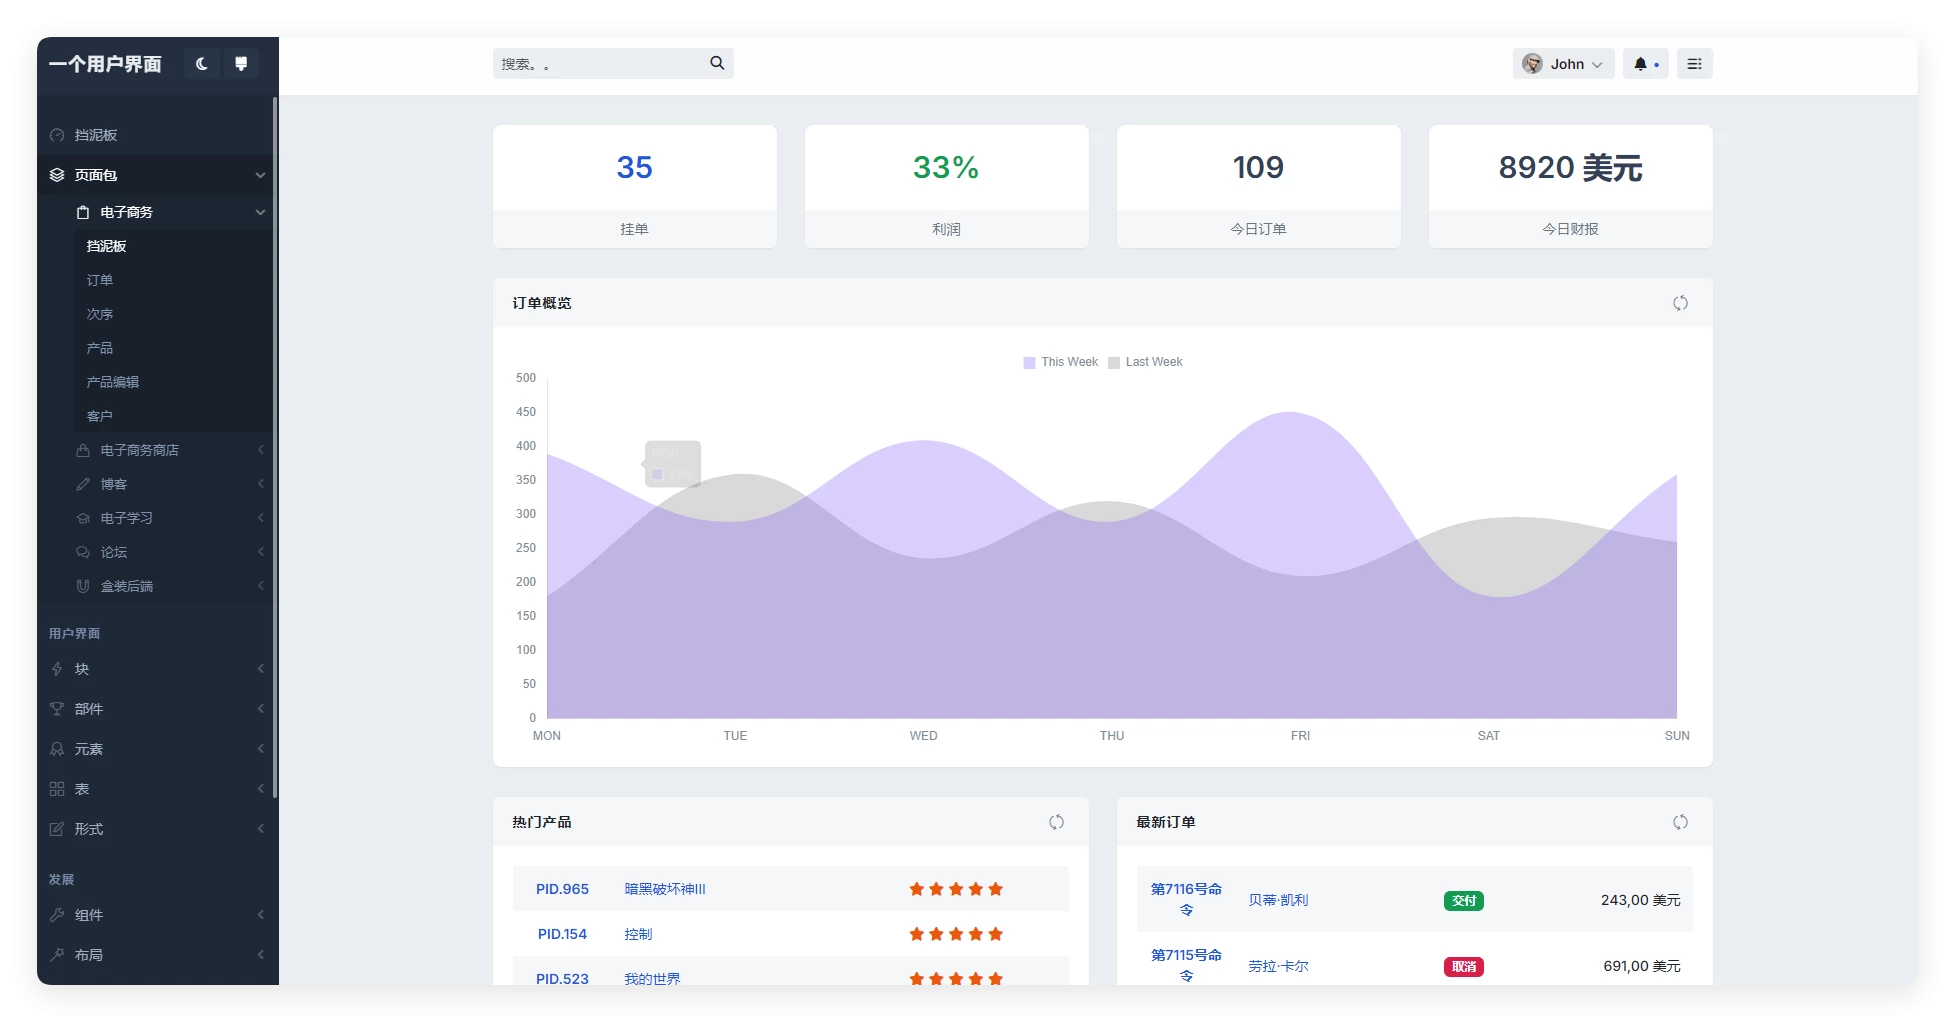
Task: Open customer link 贝蒂·凯利
Action: [x=1278, y=900]
